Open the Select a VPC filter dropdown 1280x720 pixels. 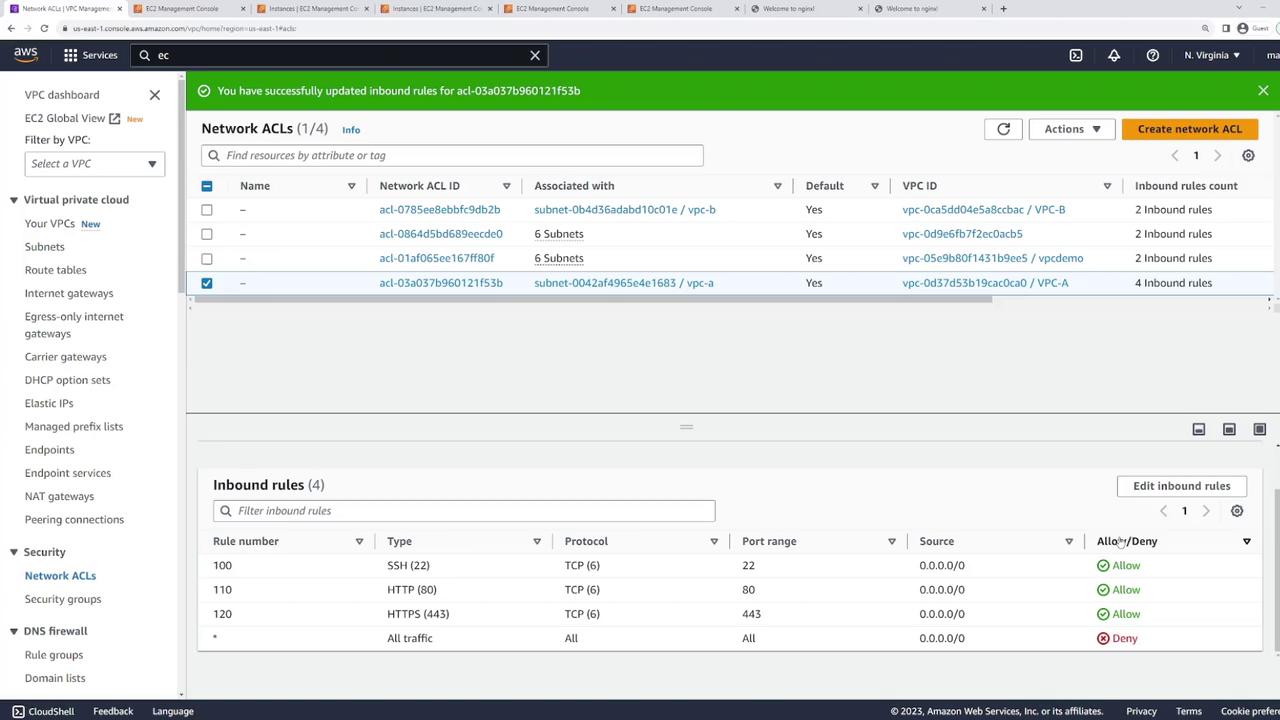(x=94, y=164)
